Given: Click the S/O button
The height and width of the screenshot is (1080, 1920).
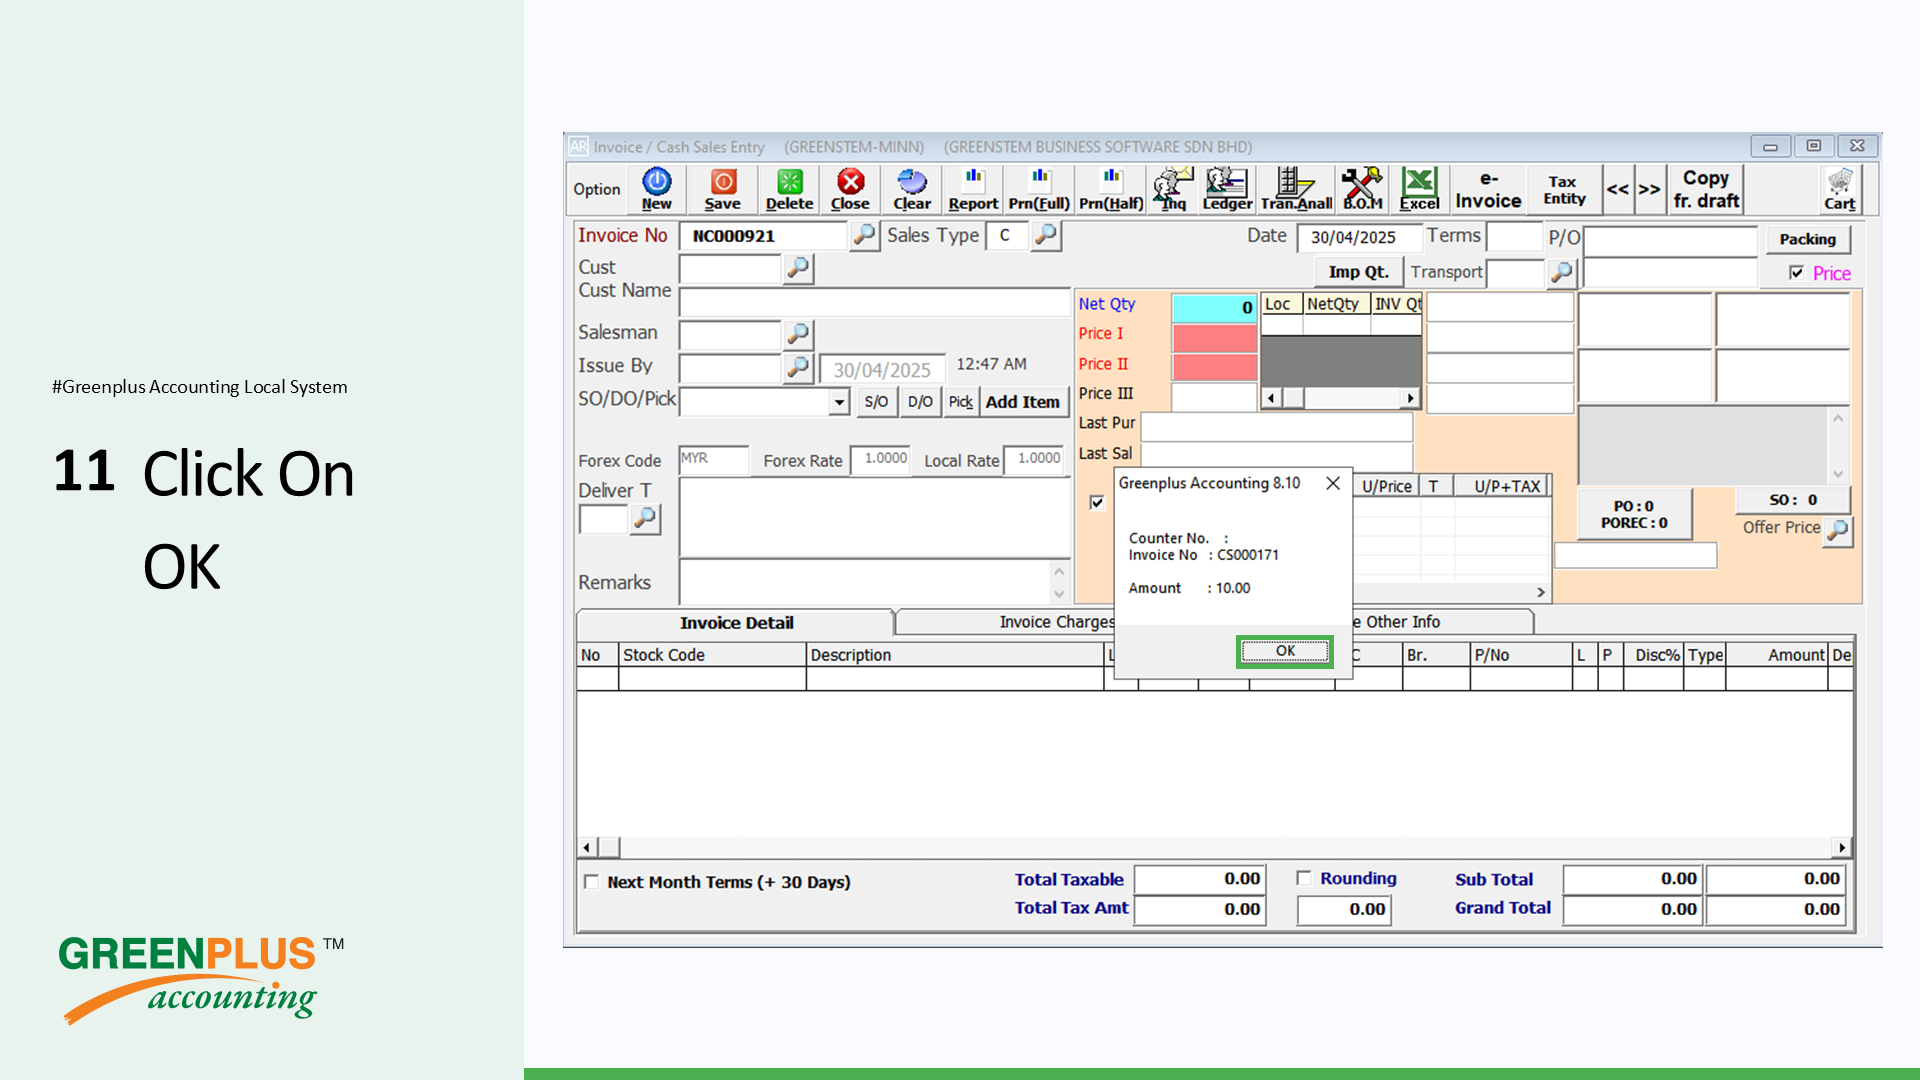Looking at the screenshot, I should [x=876, y=402].
